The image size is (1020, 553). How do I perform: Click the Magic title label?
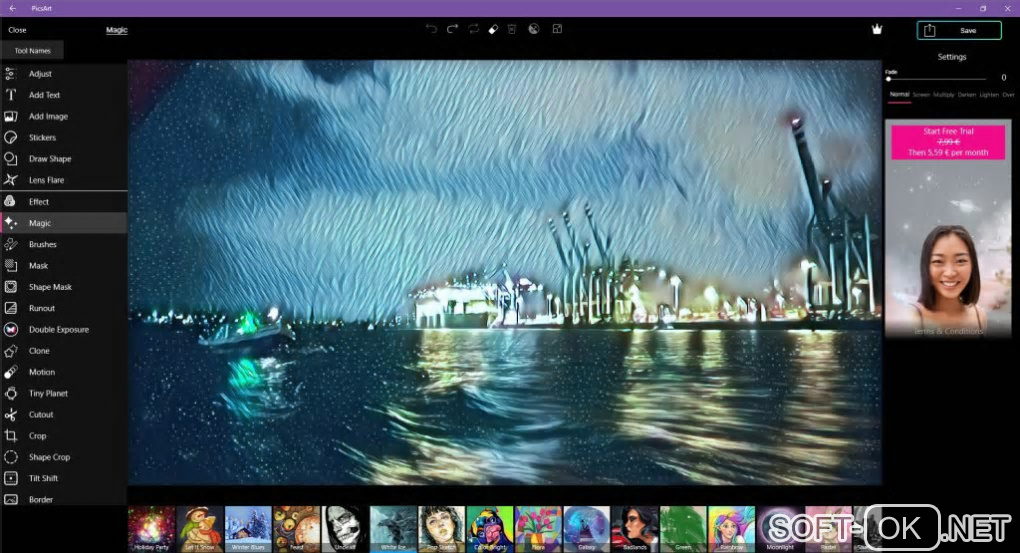pos(117,30)
